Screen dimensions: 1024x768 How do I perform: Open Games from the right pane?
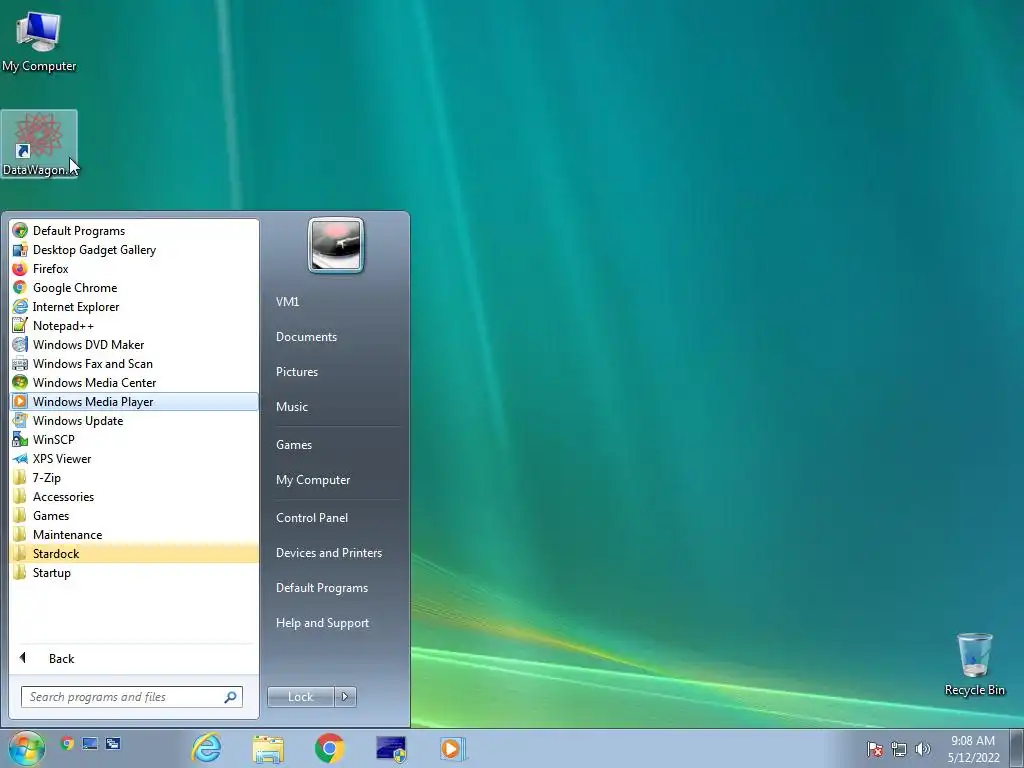point(294,445)
